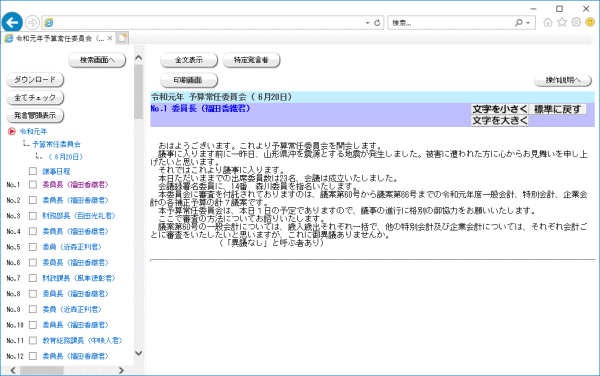
Task: Tick the No.3 財務部長 checkbox
Action: point(33,216)
